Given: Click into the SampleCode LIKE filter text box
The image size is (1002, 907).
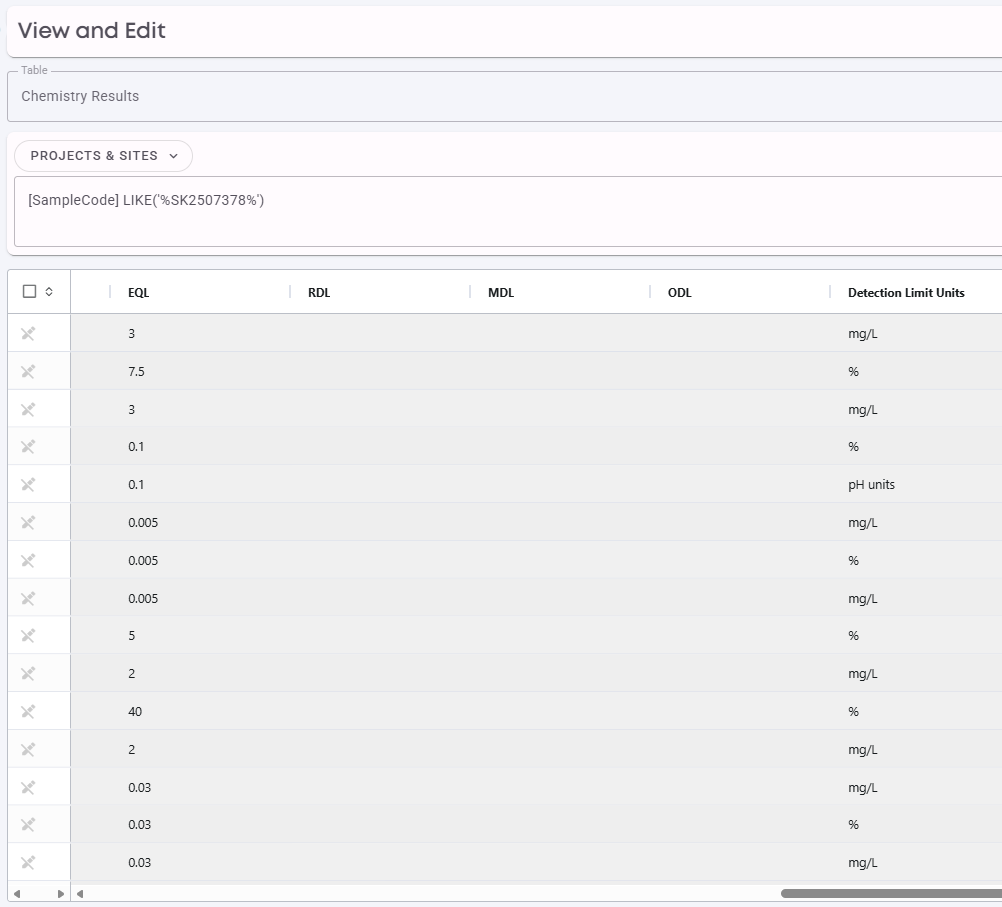Looking at the screenshot, I should tap(508, 212).
